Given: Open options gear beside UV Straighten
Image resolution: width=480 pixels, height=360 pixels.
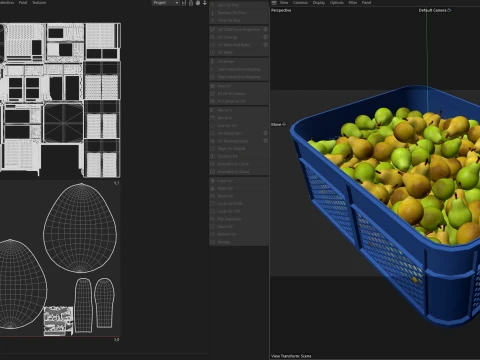Looking at the screenshot, I should 265,133.
